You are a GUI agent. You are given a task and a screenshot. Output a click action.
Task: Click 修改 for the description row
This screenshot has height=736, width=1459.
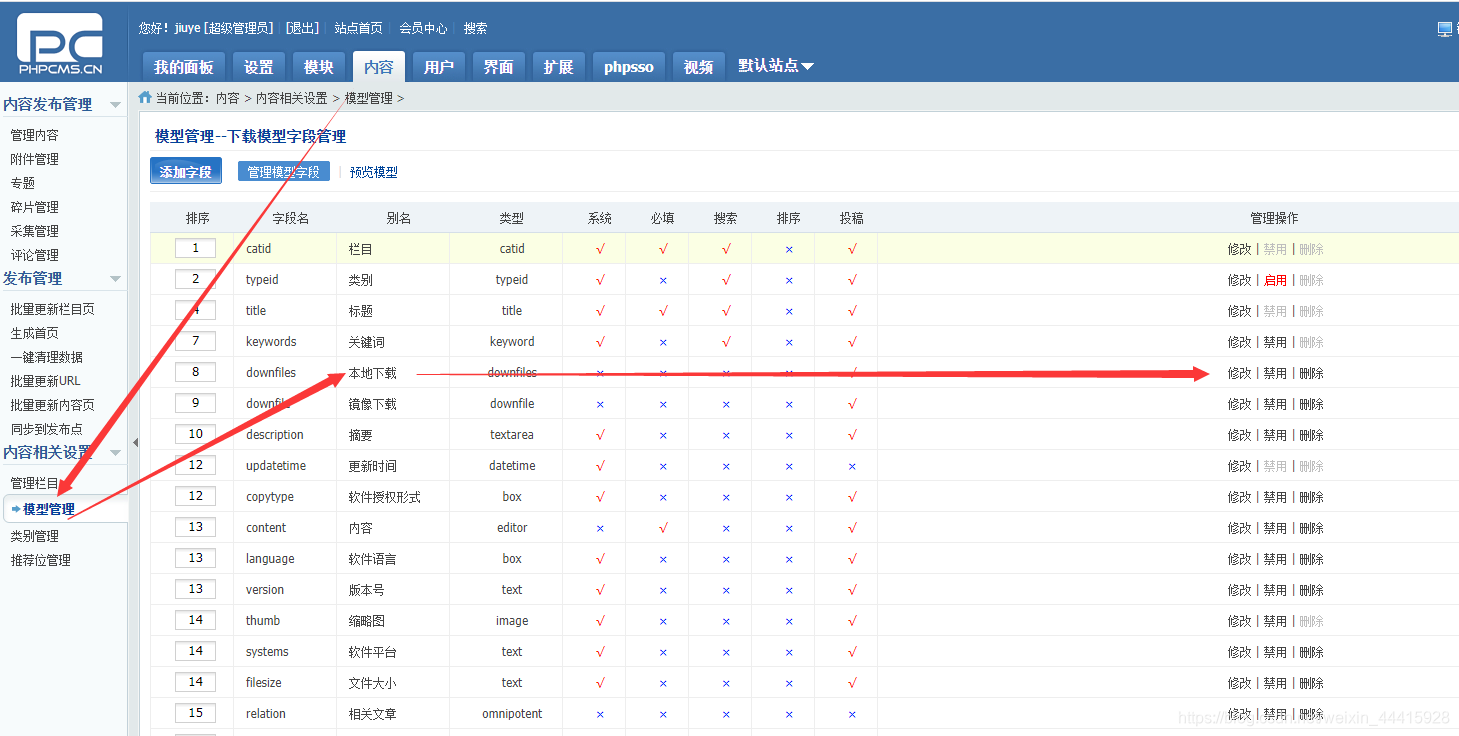pos(1240,435)
